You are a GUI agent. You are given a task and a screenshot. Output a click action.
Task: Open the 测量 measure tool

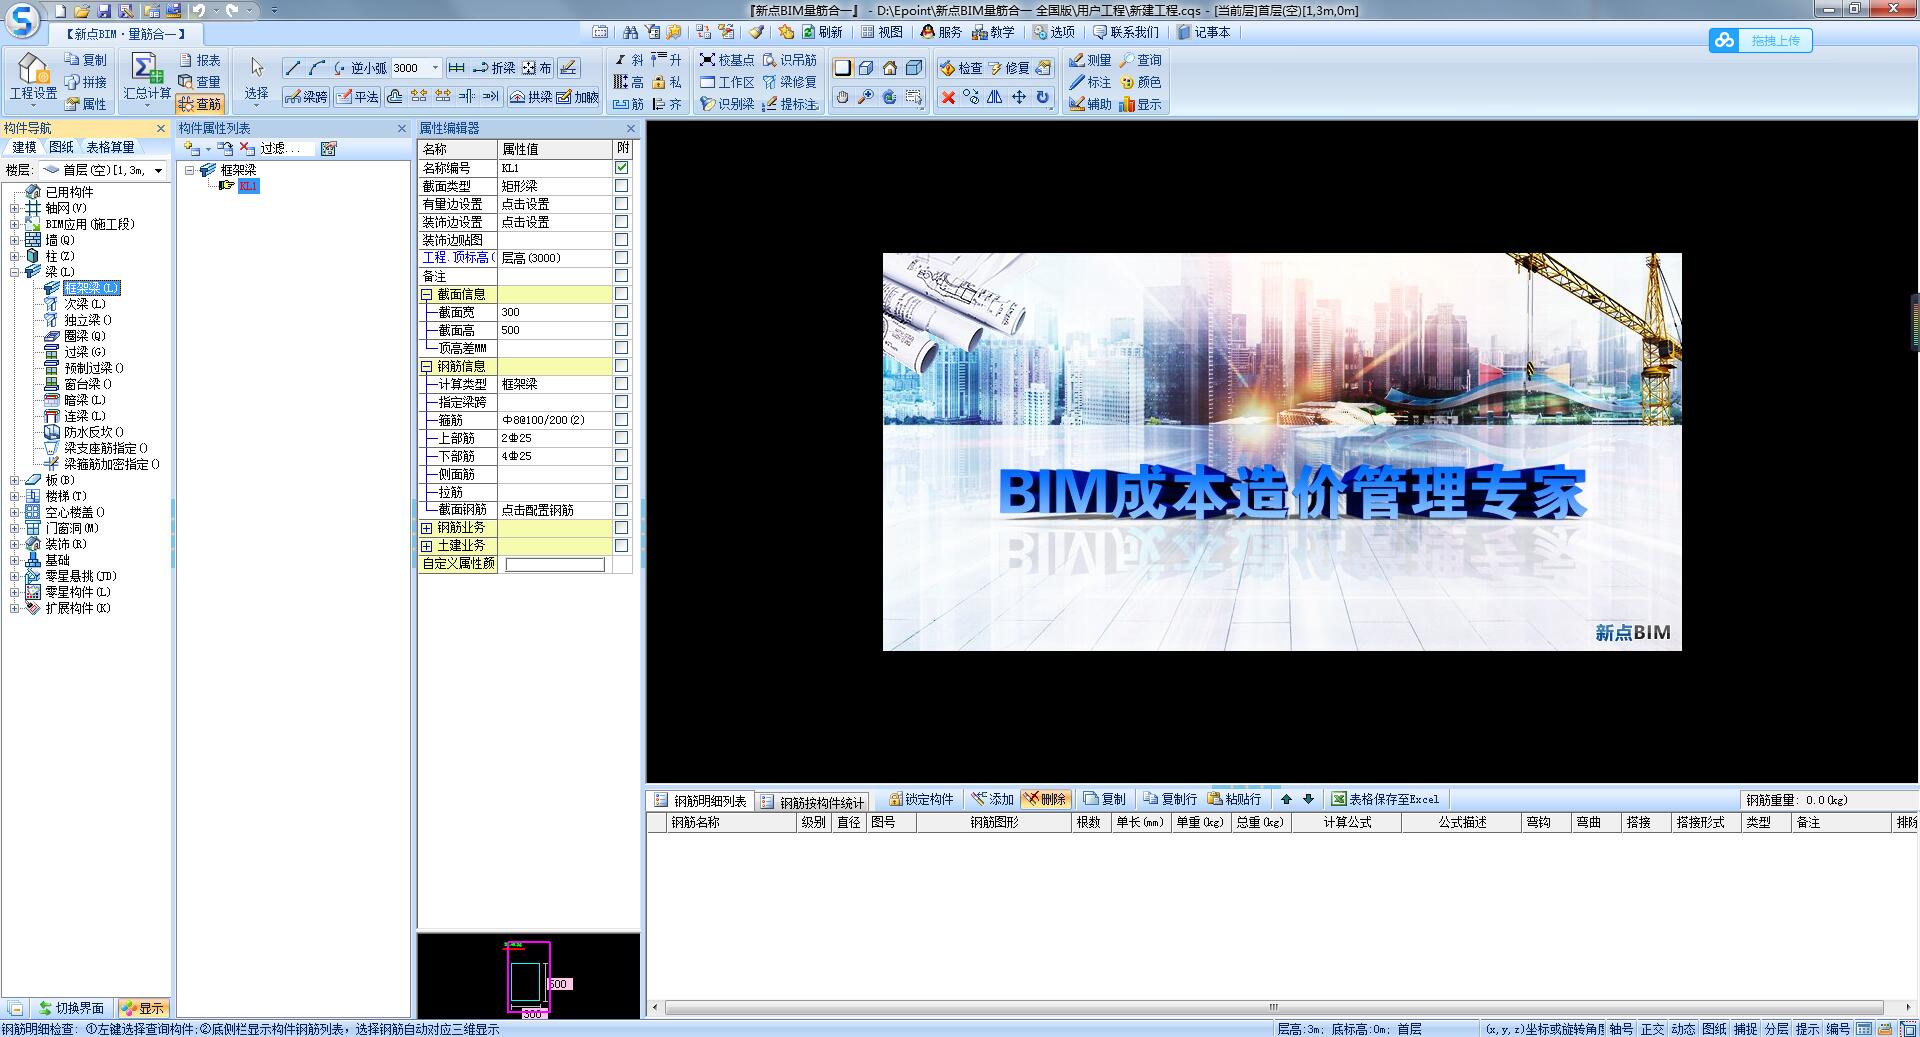pos(1090,60)
